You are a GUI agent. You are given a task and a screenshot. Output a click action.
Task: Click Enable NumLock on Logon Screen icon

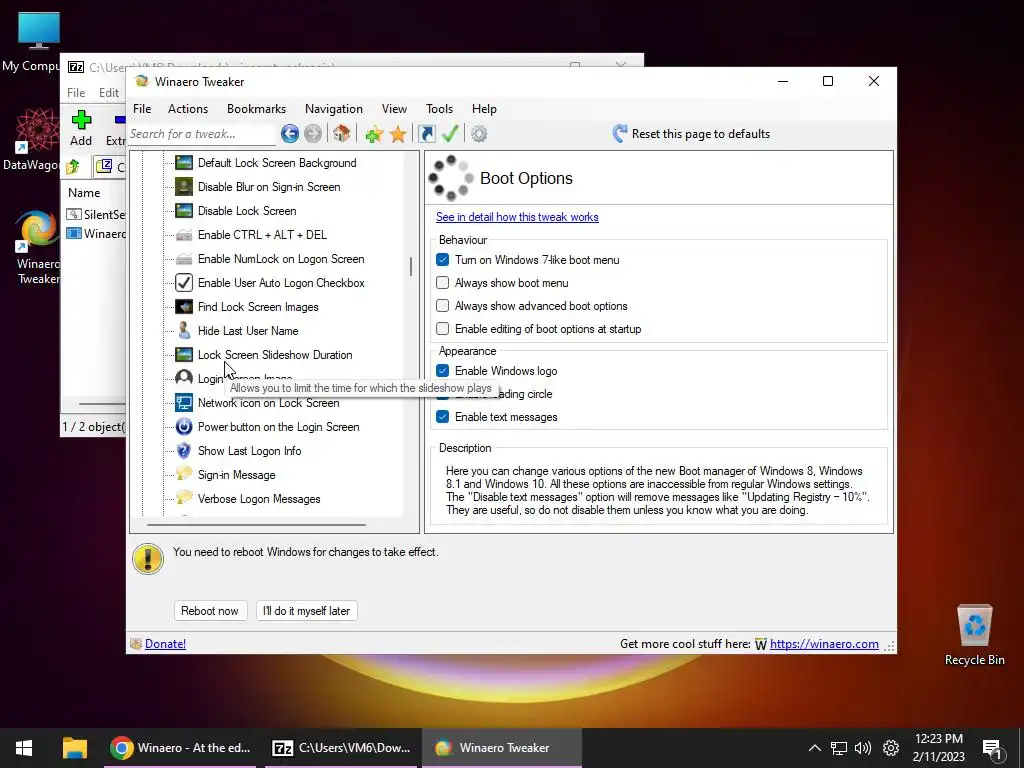point(184,259)
